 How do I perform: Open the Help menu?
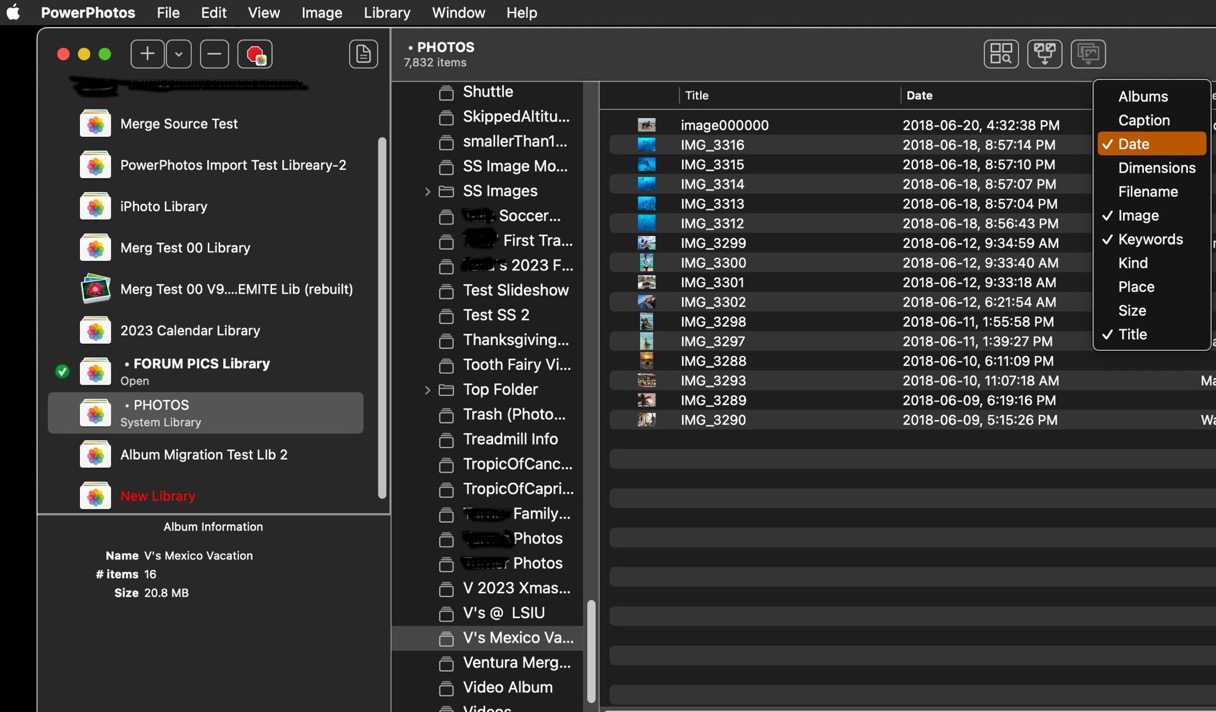[x=522, y=13]
